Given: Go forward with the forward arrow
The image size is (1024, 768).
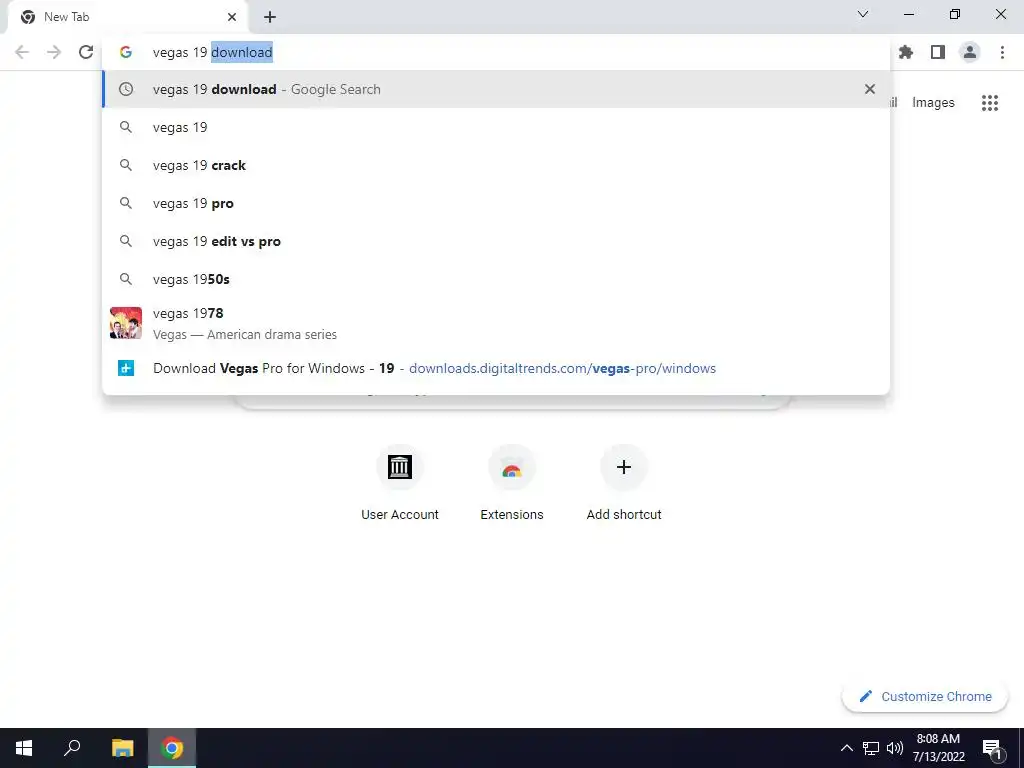Looking at the screenshot, I should click(54, 52).
